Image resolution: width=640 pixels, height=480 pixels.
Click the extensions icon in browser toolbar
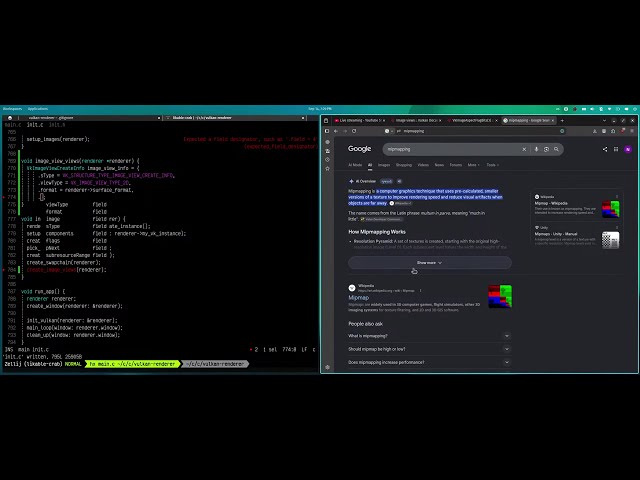click(613, 131)
